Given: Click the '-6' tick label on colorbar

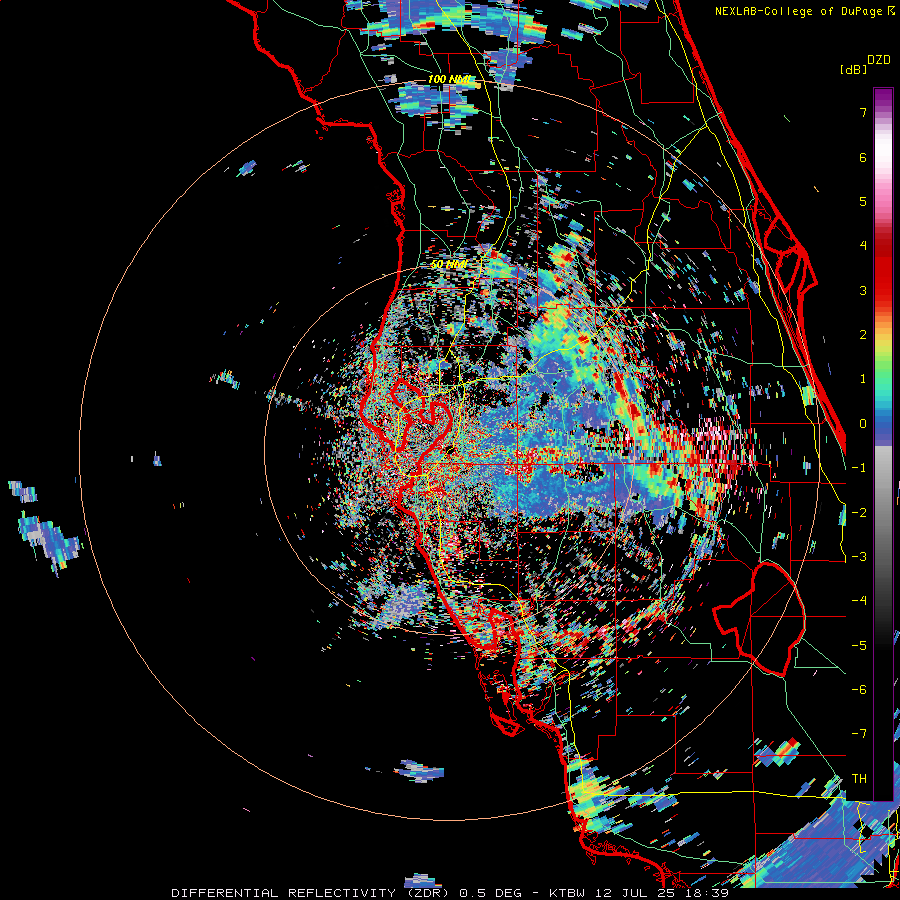Looking at the screenshot, I should 859,690.
